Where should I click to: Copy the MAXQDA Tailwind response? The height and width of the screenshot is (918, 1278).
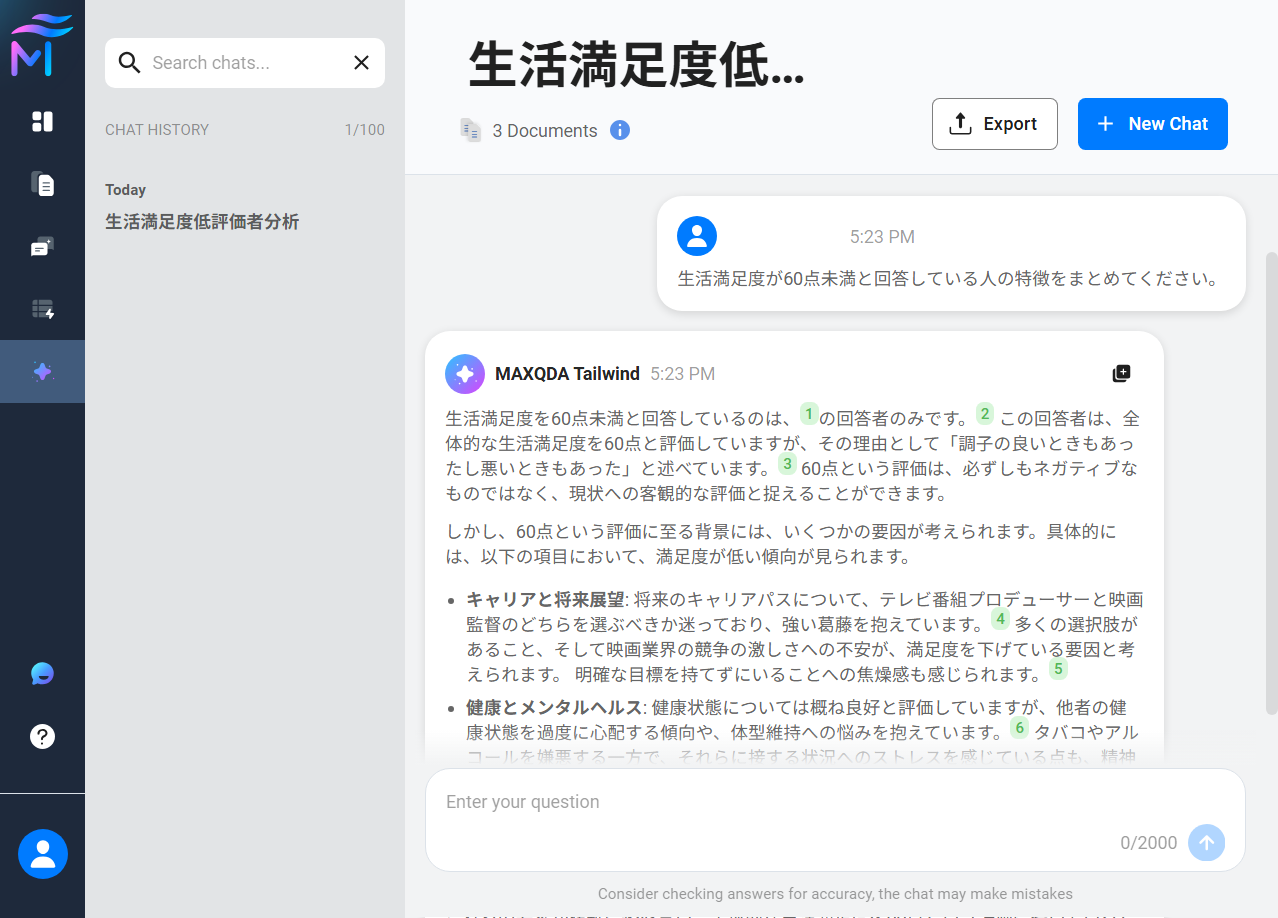point(1121,374)
